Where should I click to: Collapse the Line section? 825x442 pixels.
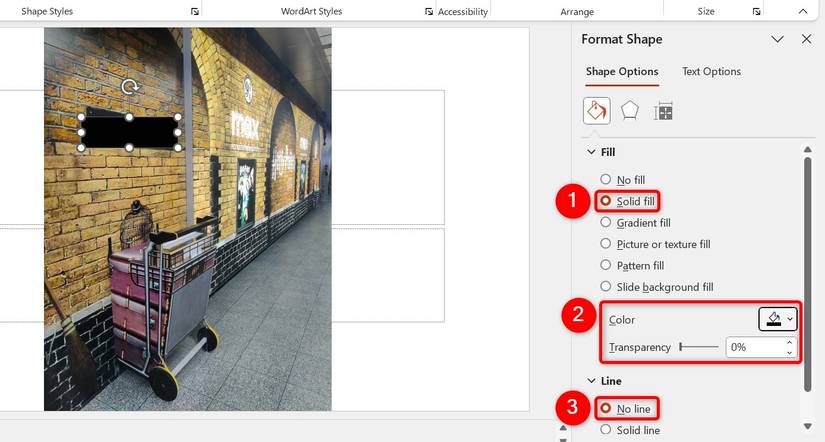click(591, 380)
